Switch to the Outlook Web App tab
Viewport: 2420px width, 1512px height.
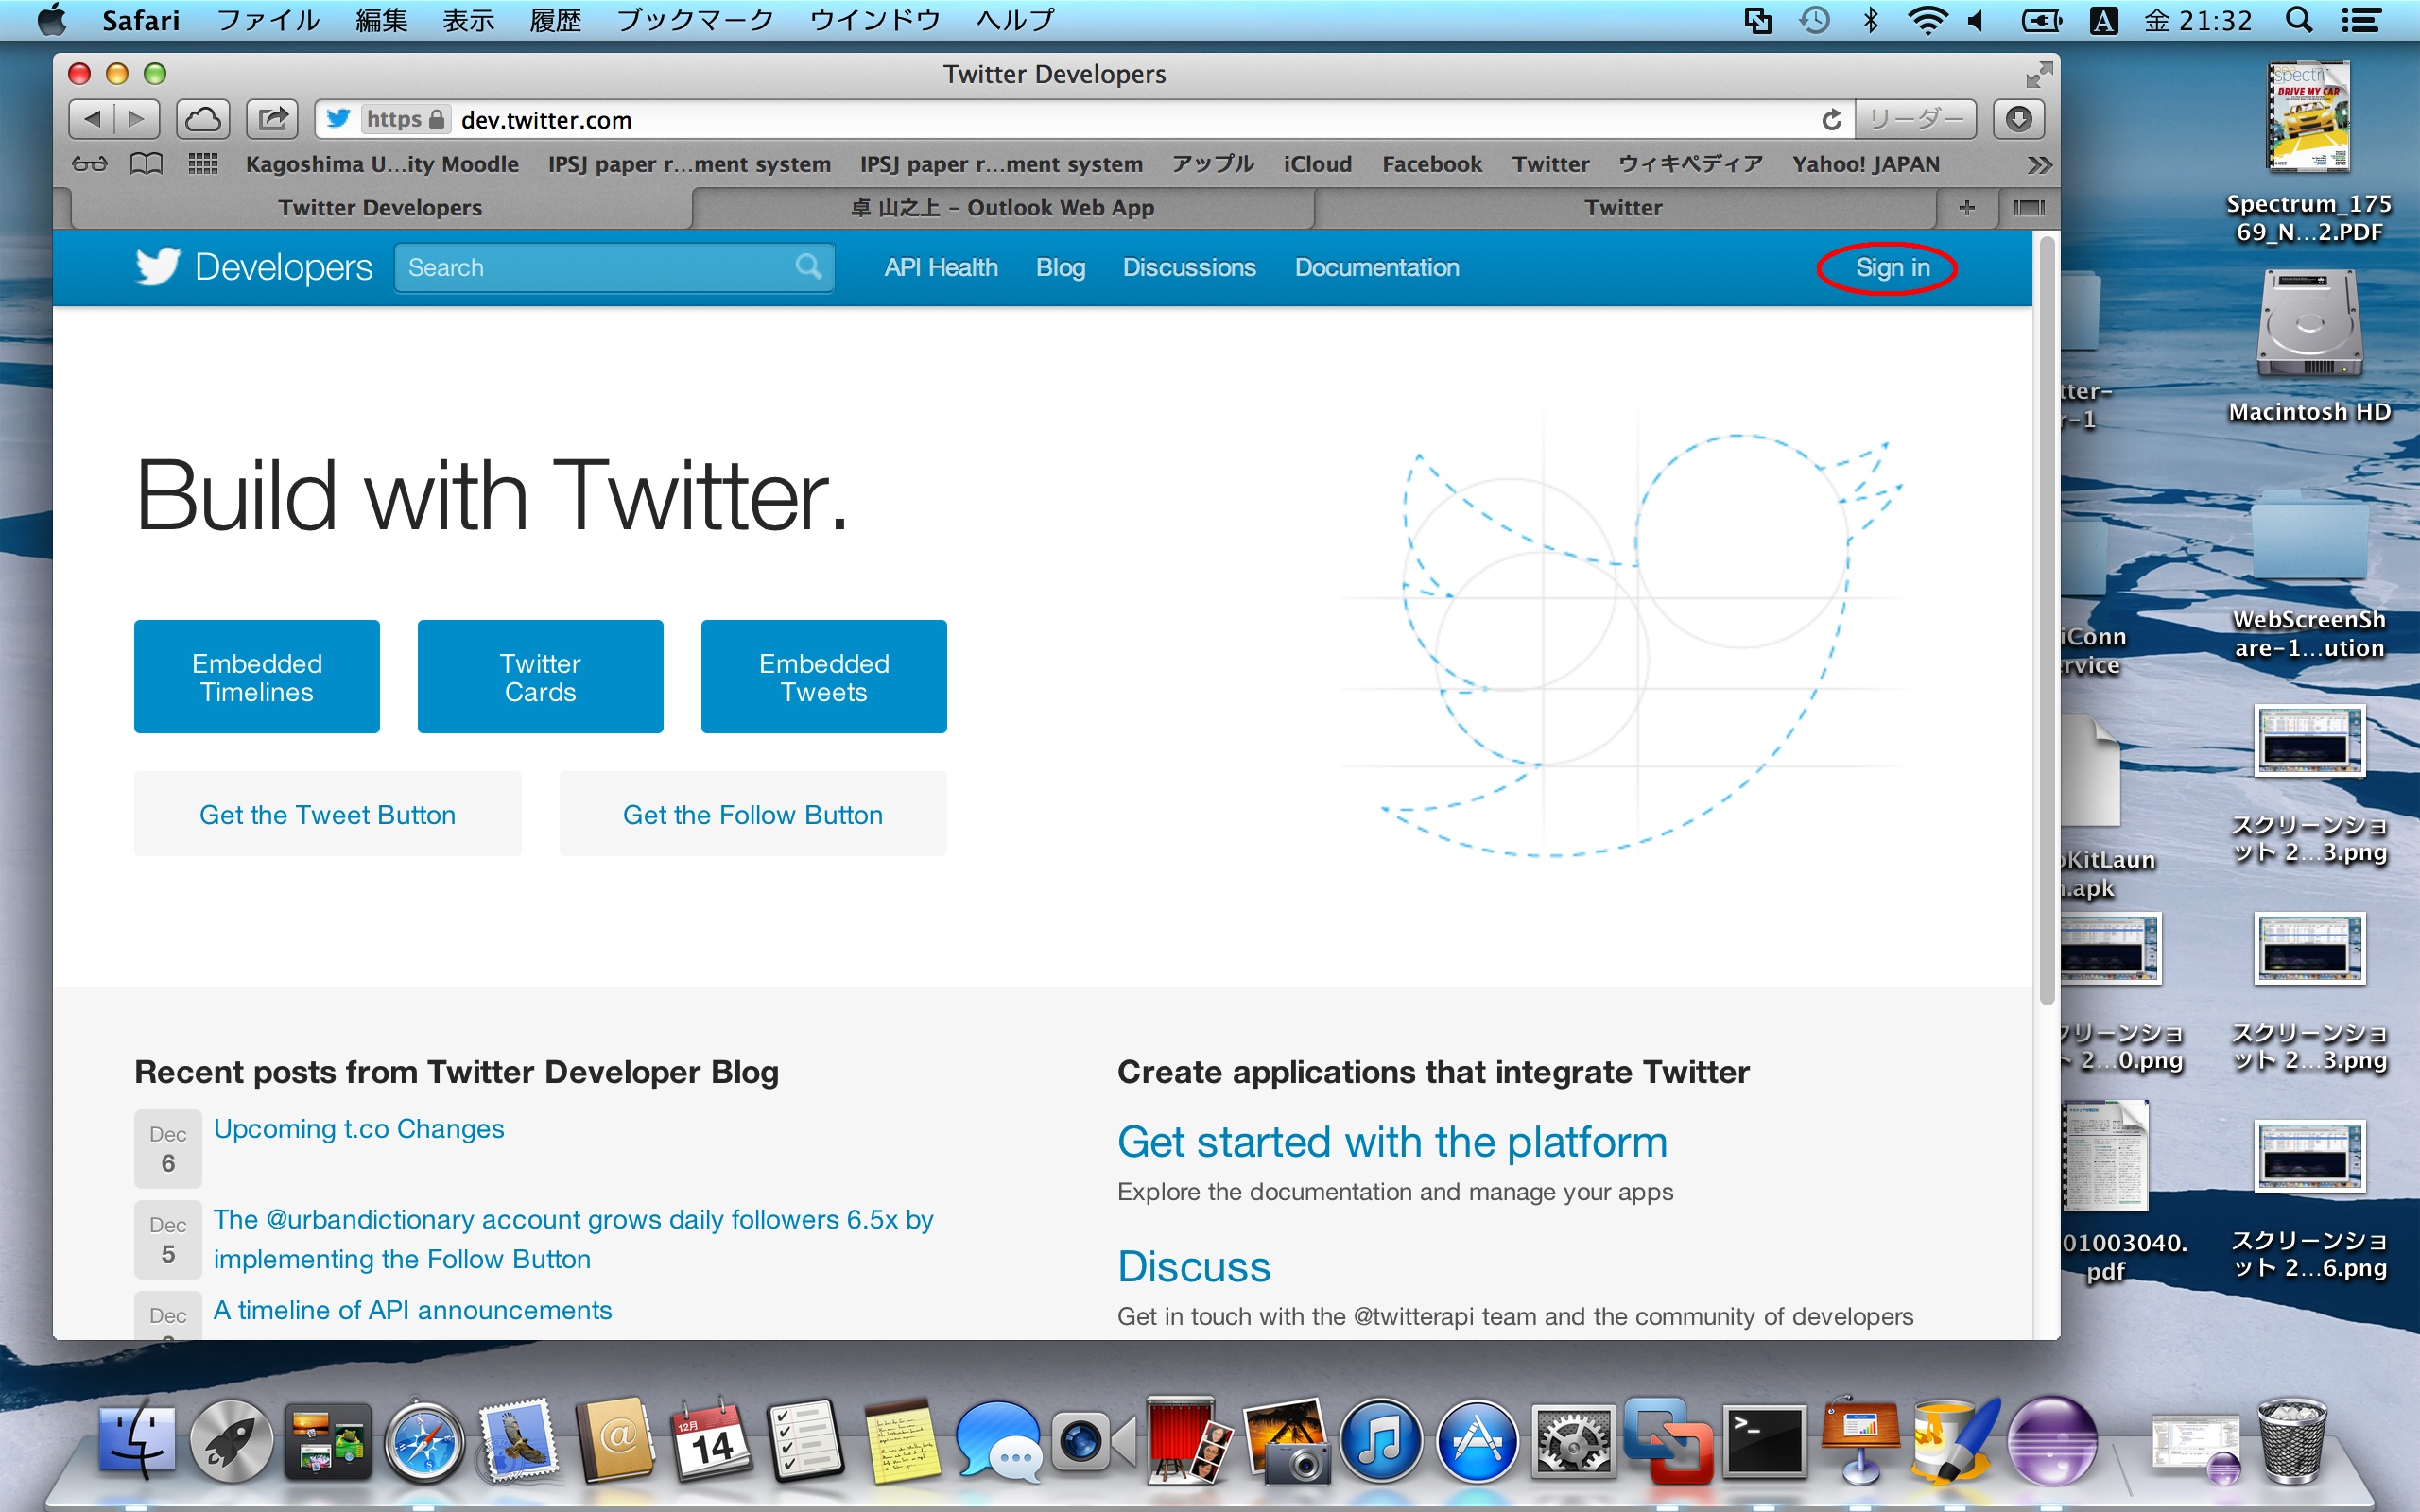(x=1002, y=207)
